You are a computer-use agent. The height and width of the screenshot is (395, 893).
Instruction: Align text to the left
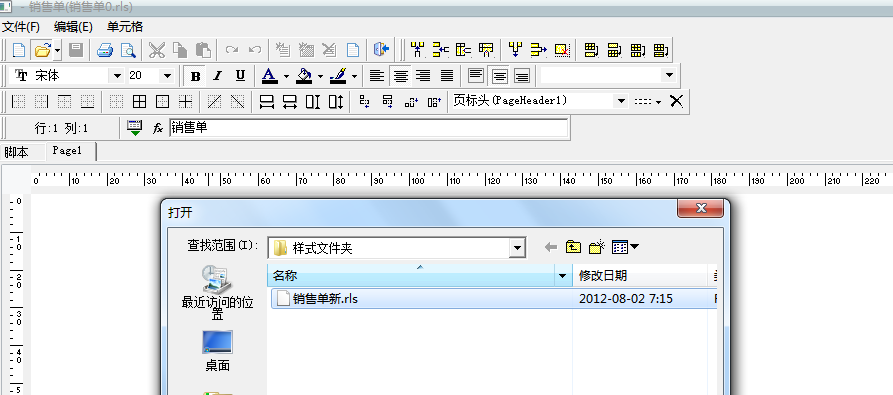[376, 75]
